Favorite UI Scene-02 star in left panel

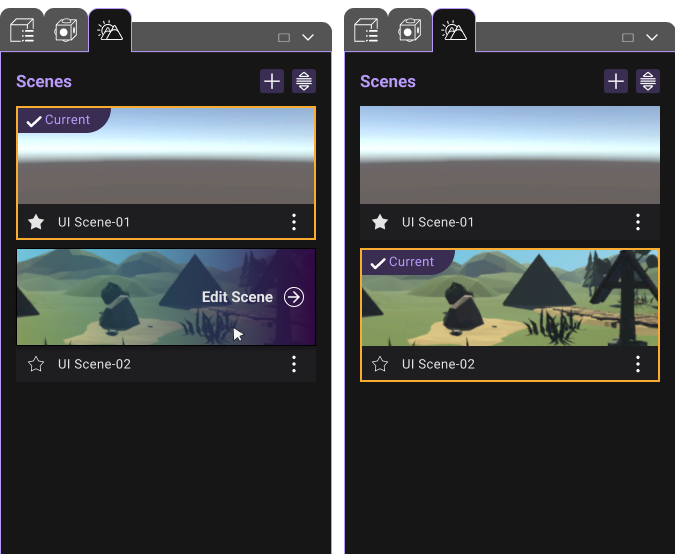[x=36, y=364]
